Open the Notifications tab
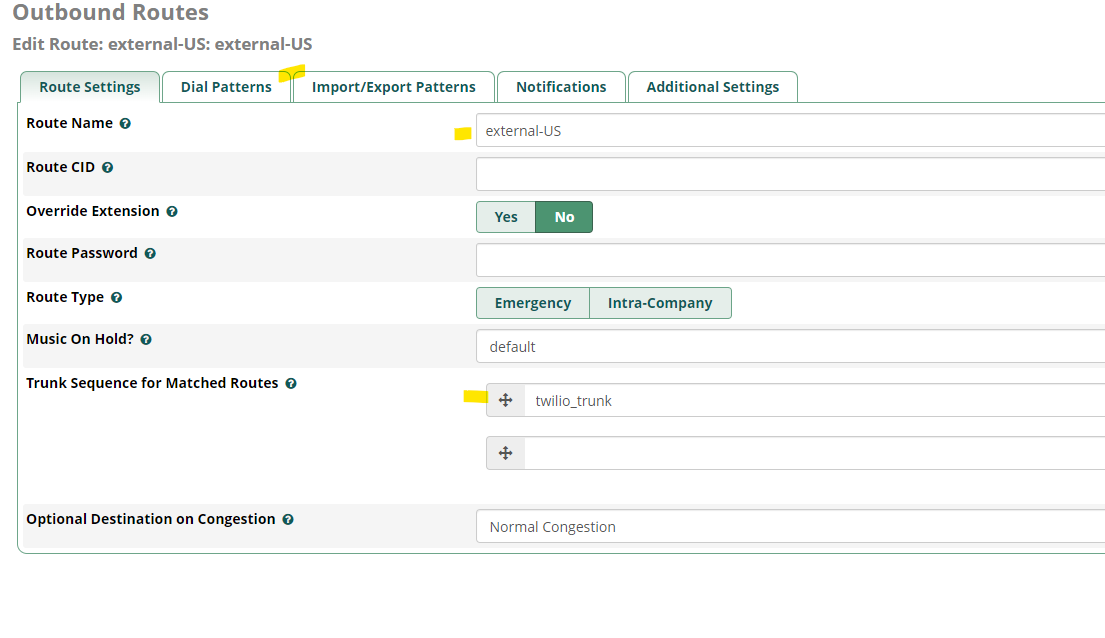Image resolution: width=1105 pixels, height=638 pixels. point(561,87)
